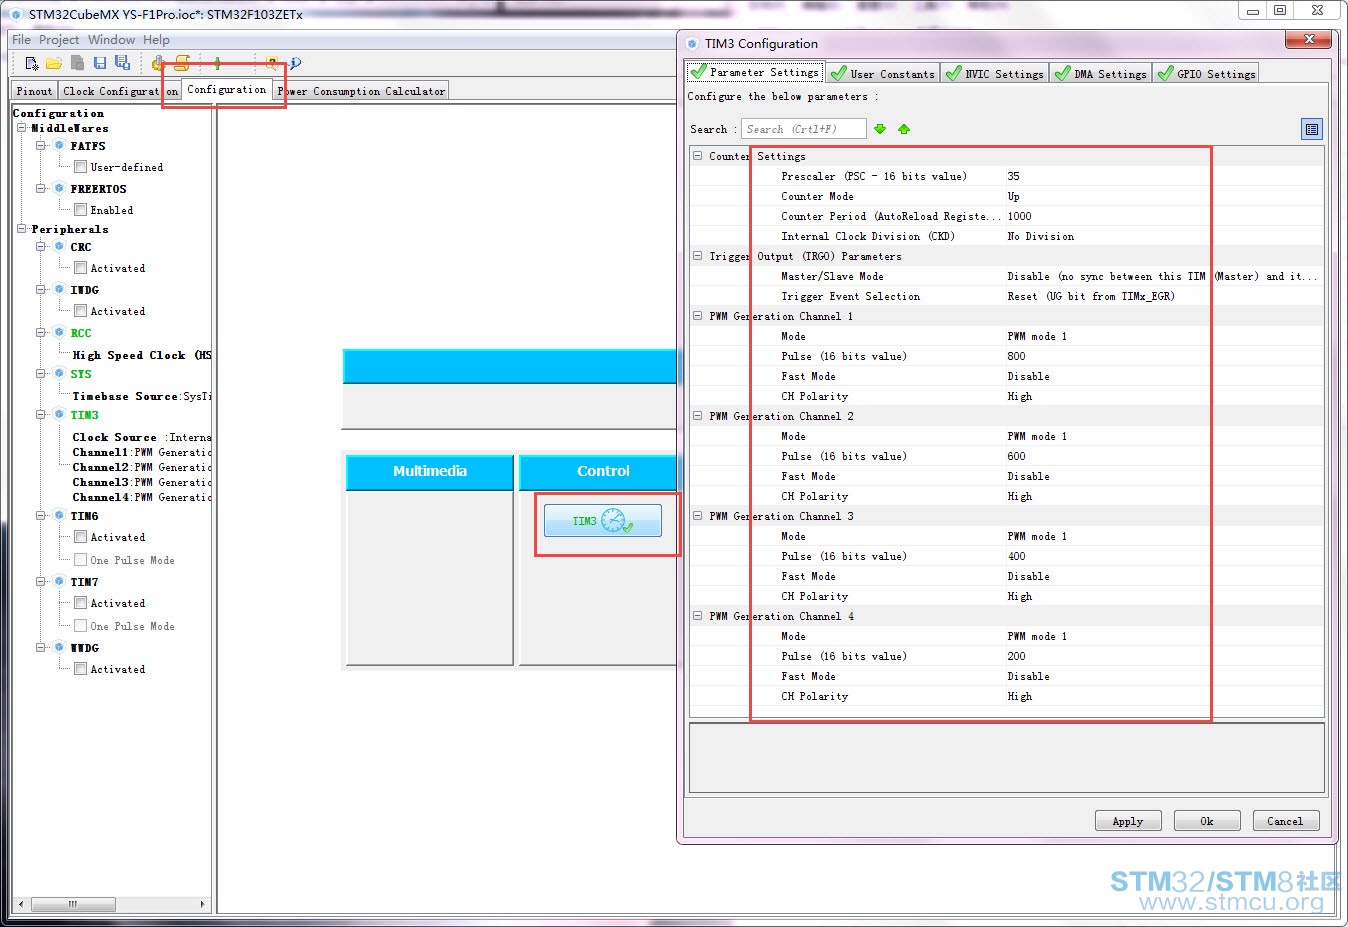The width and height of the screenshot is (1348, 927).
Task: Click the TIM3 Configuration dialog title icon
Action: (692, 44)
